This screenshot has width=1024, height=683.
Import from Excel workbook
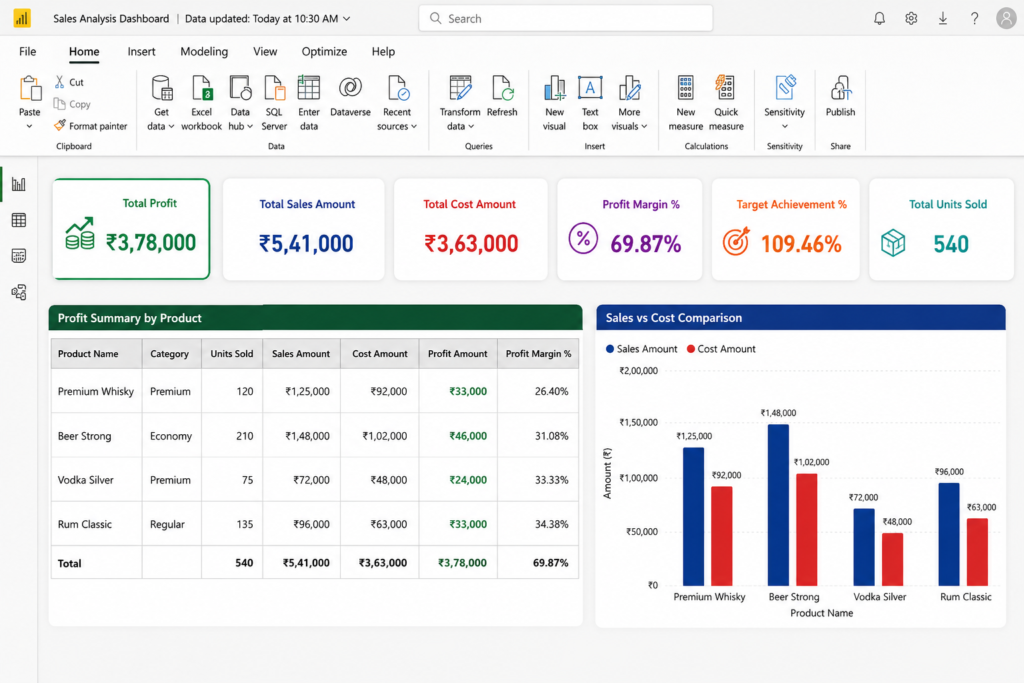tap(201, 103)
